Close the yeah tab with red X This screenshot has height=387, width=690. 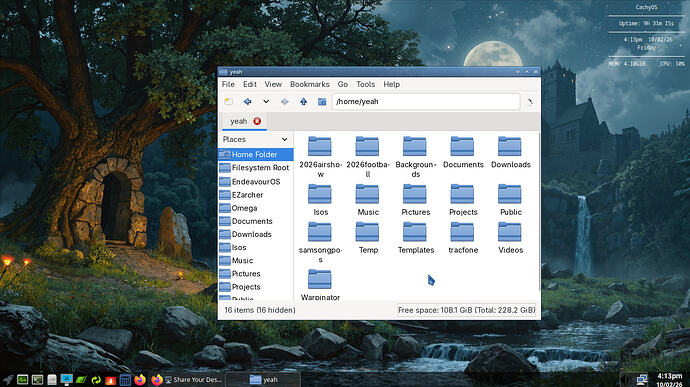tap(257, 121)
